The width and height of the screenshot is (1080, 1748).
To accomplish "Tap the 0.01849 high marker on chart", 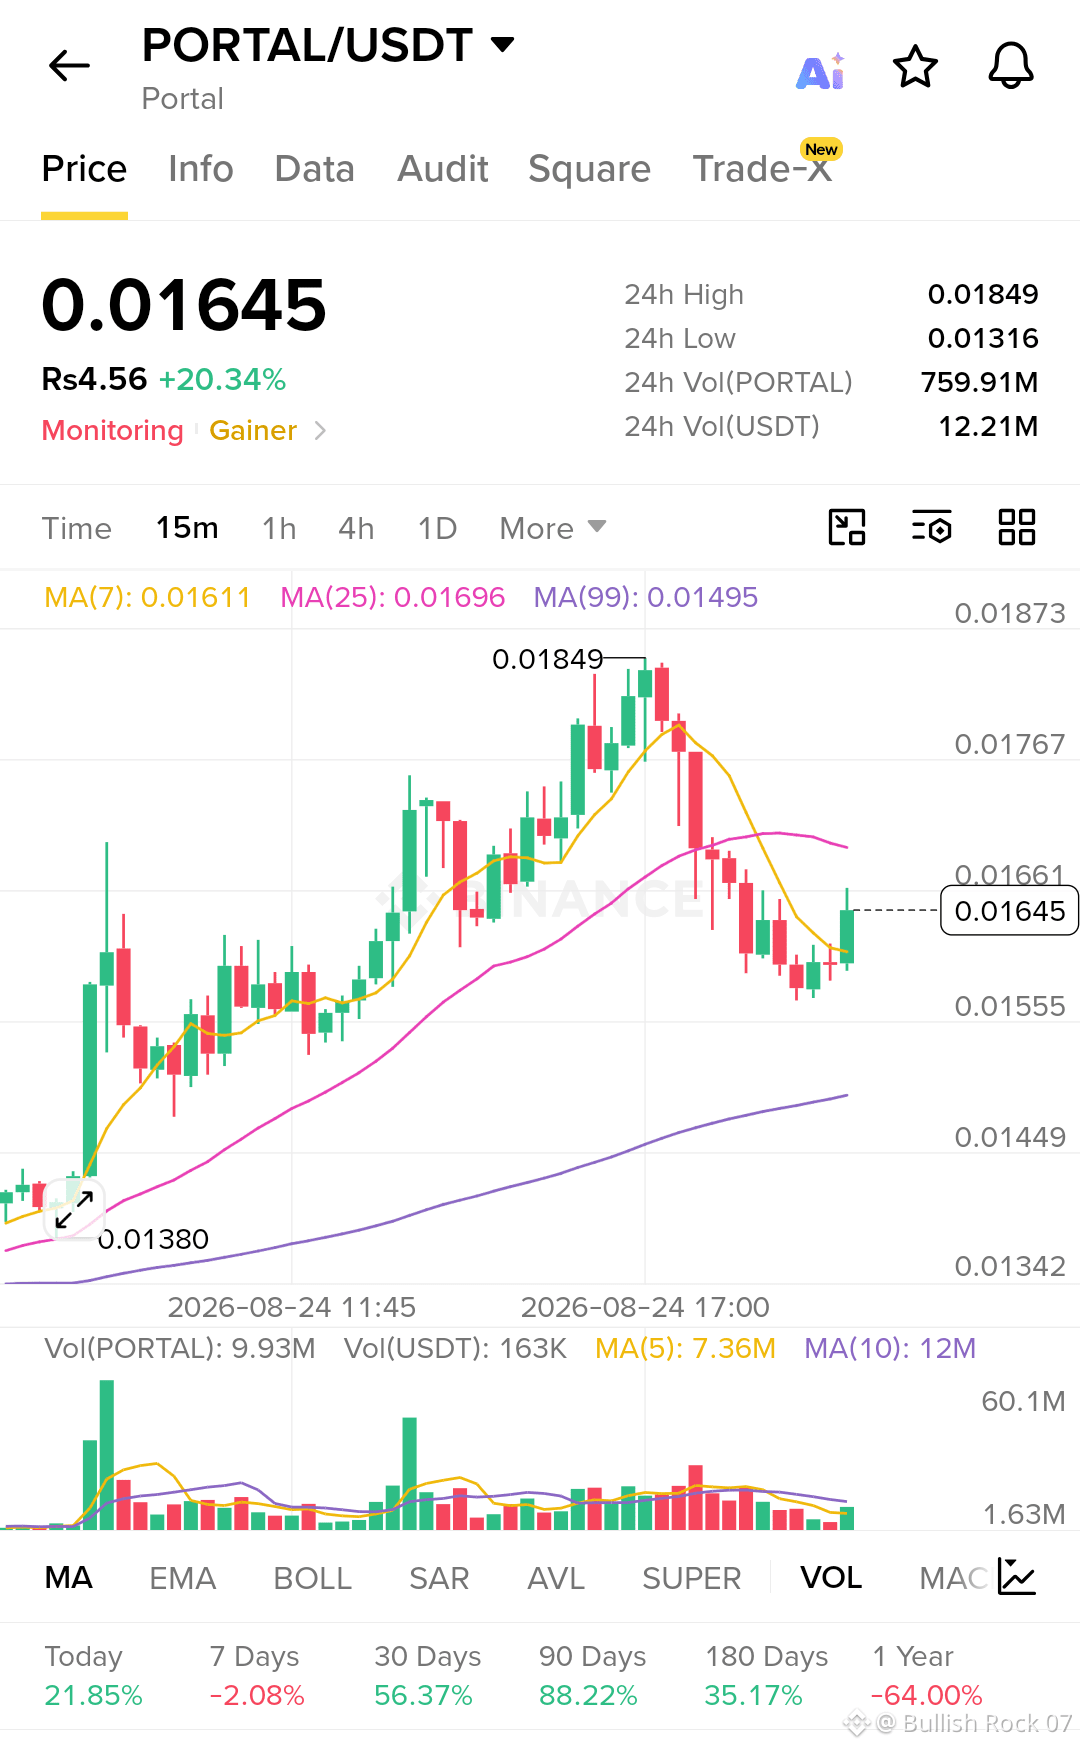I will pyautogui.click(x=547, y=659).
